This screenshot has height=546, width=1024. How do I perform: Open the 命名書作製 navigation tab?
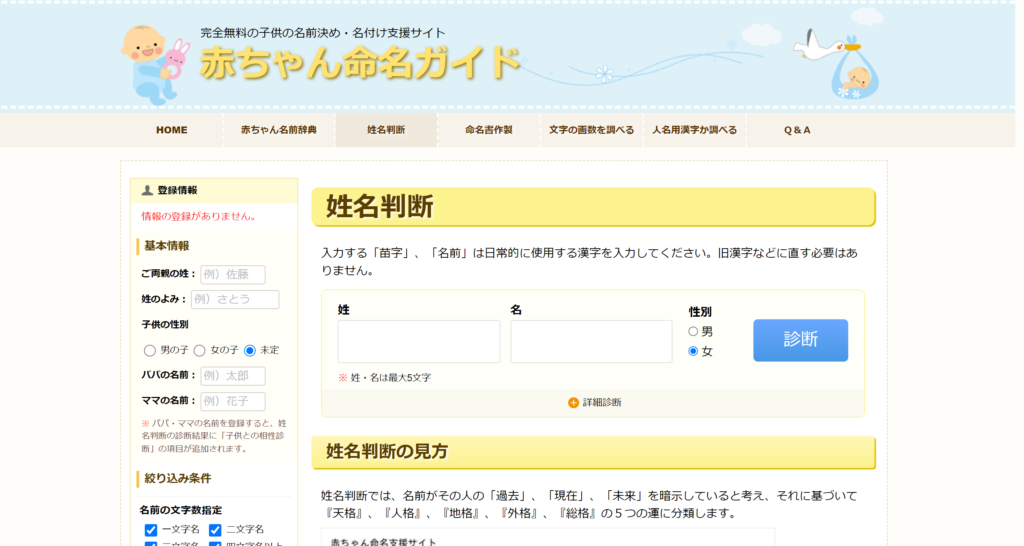point(488,130)
